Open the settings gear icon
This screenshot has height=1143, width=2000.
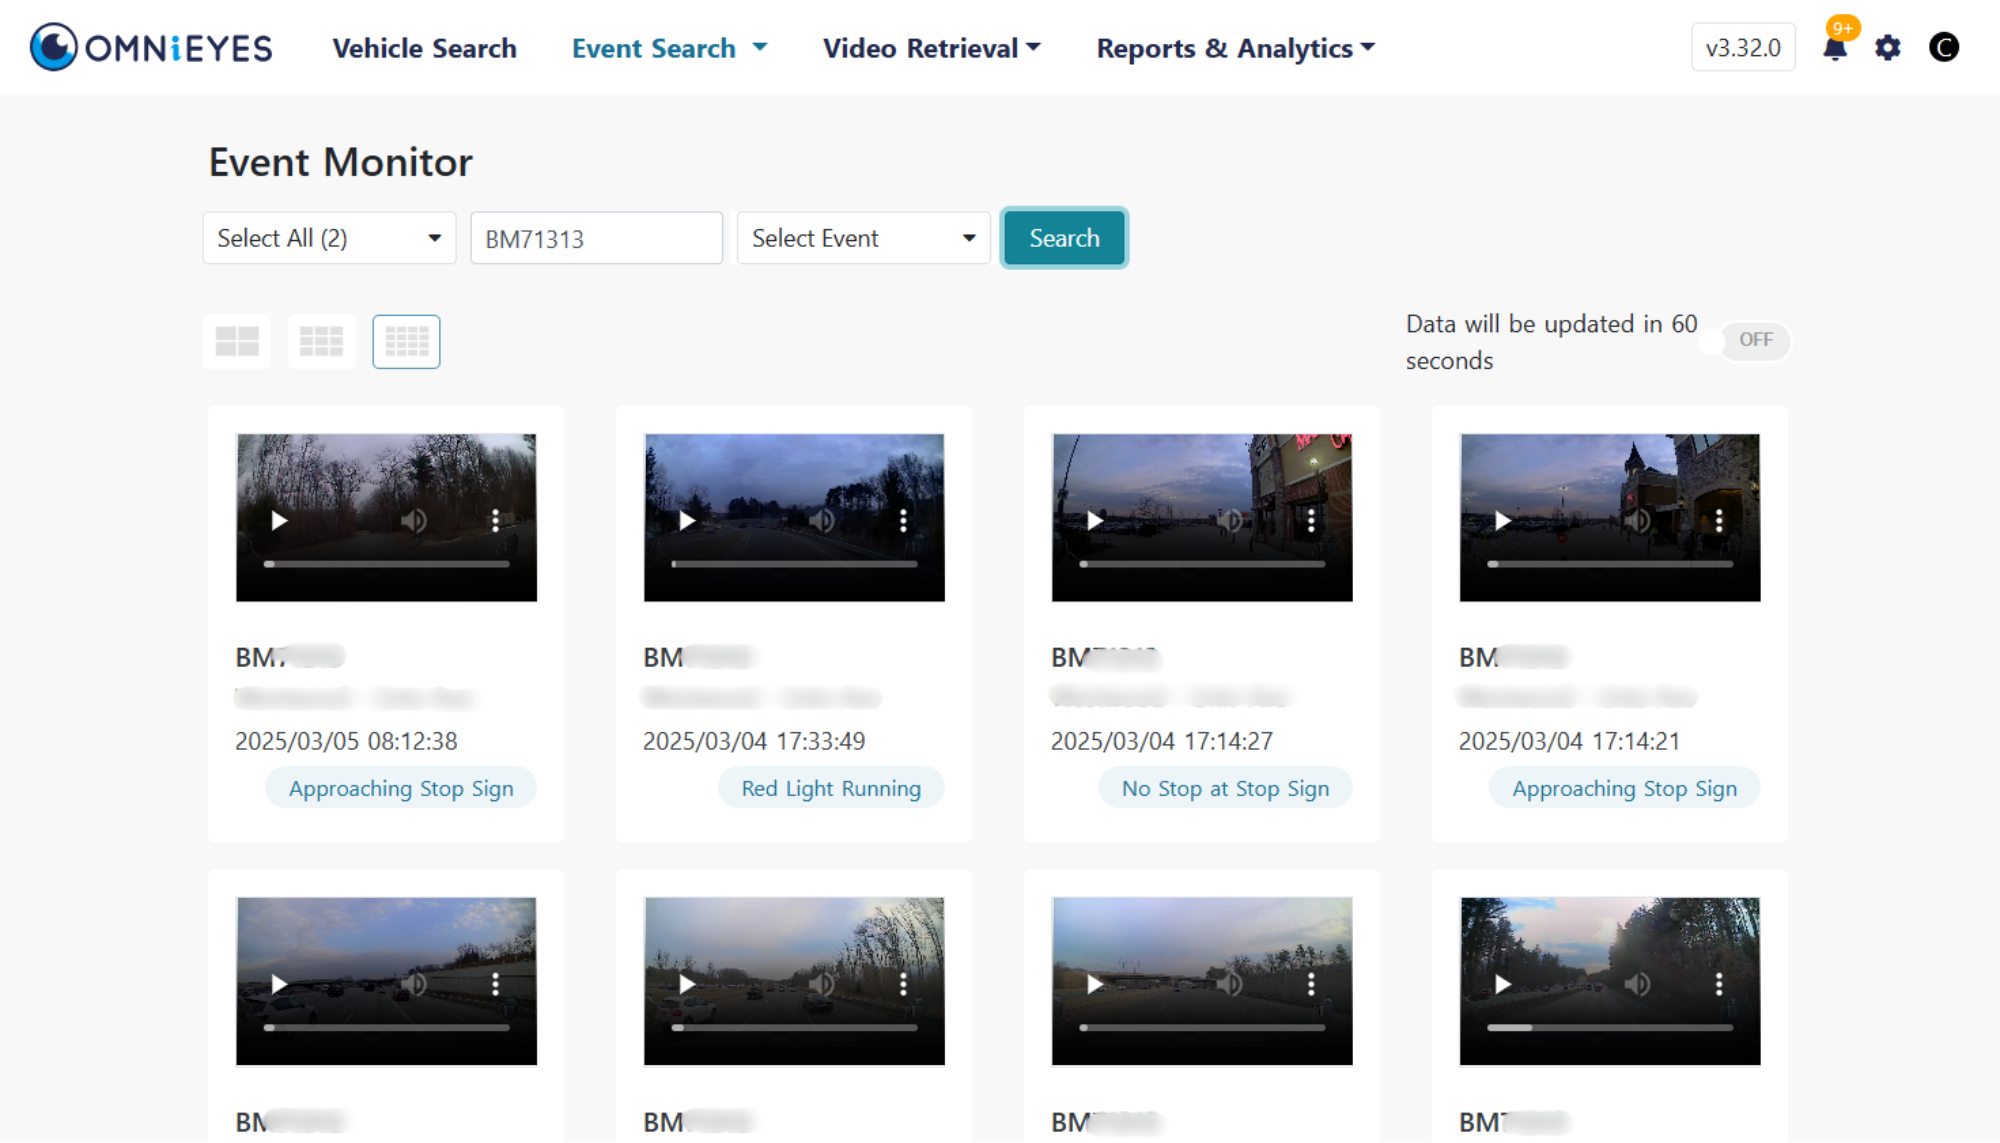(x=1887, y=48)
